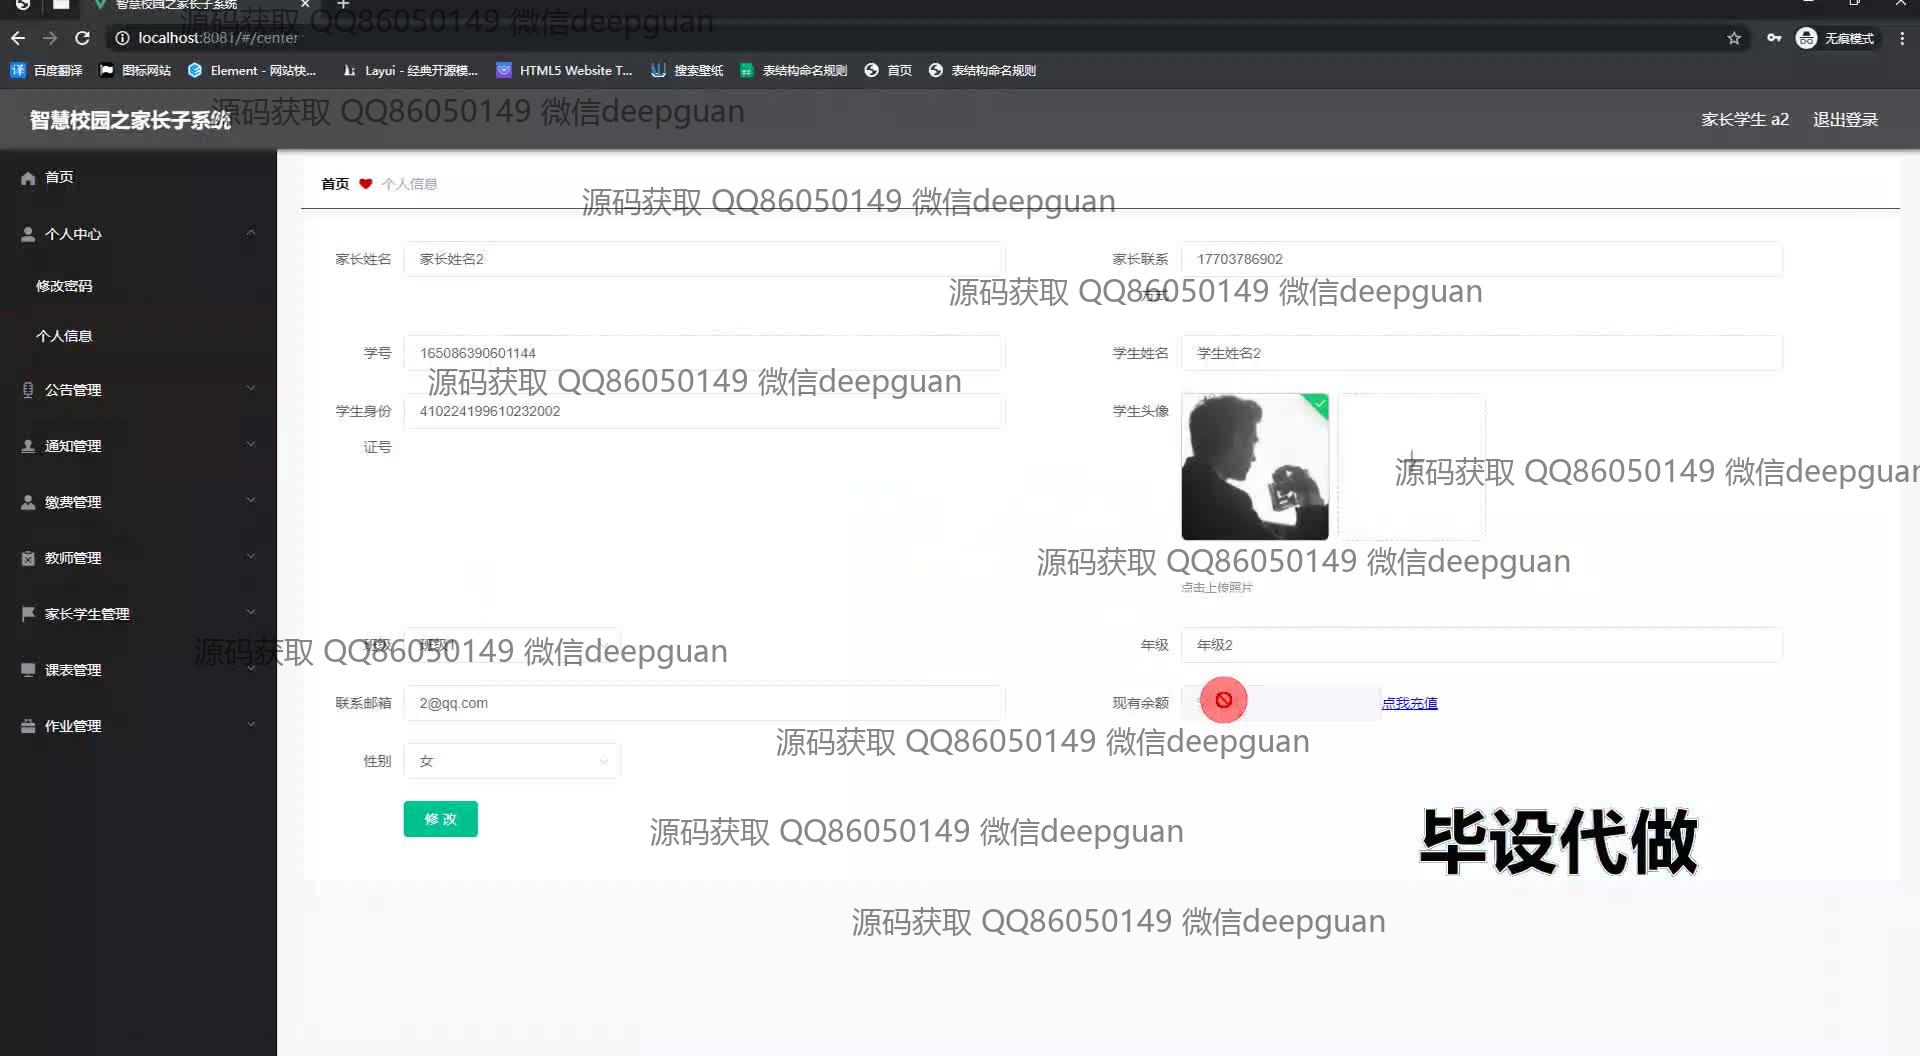This screenshot has width=1920, height=1056.
Task: Click the 作业管理 briefcase icon
Action: (x=28, y=726)
